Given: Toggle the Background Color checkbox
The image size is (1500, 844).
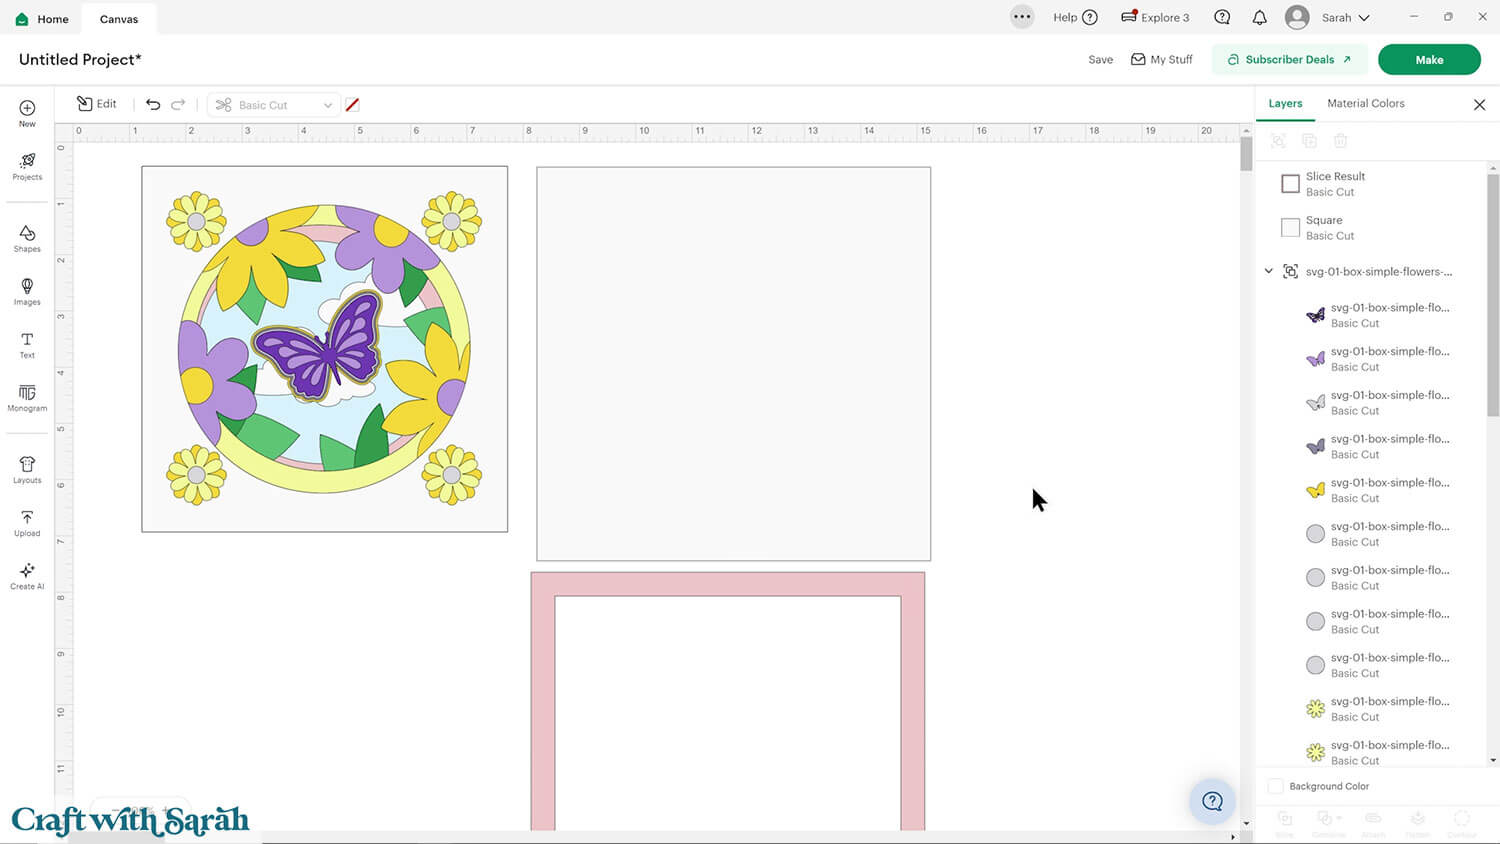Looking at the screenshot, I should click(x=1276, y=786).
